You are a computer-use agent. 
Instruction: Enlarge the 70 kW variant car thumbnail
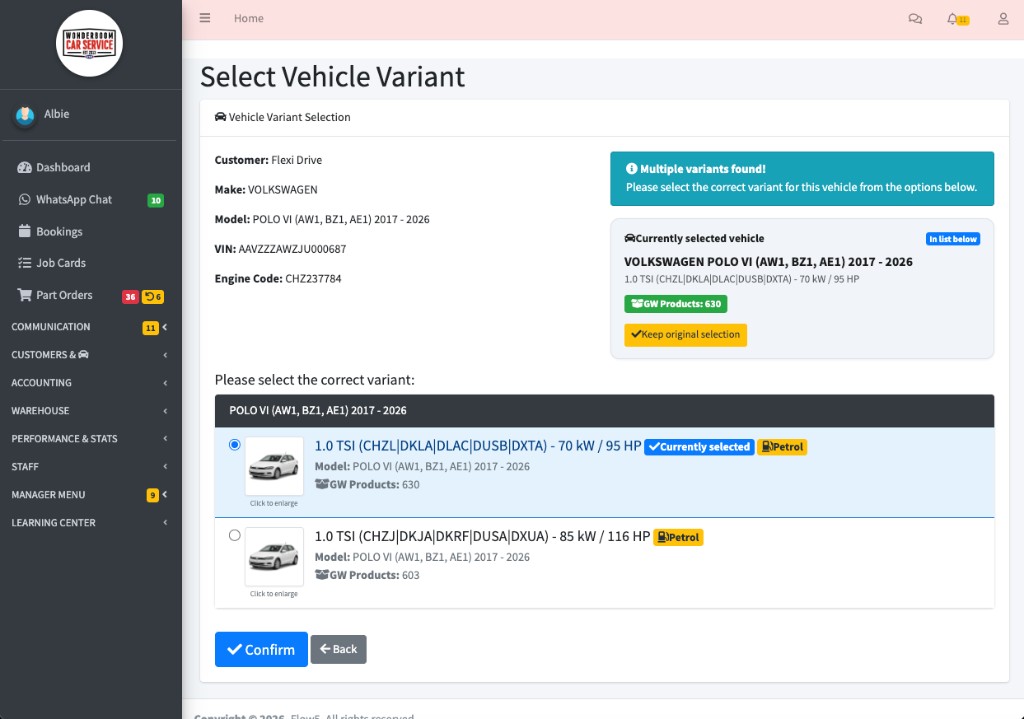tap(274, 466)
